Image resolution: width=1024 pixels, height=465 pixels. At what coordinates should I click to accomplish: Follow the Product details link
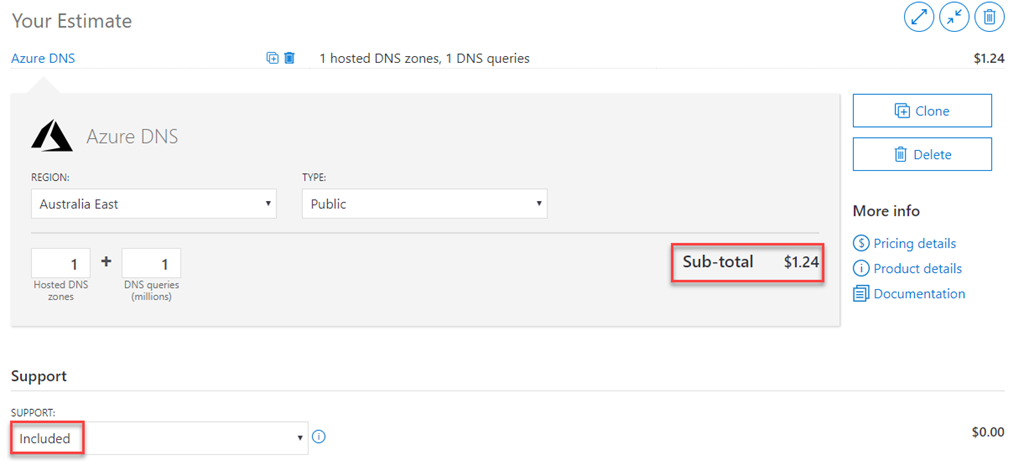point(917,268)
